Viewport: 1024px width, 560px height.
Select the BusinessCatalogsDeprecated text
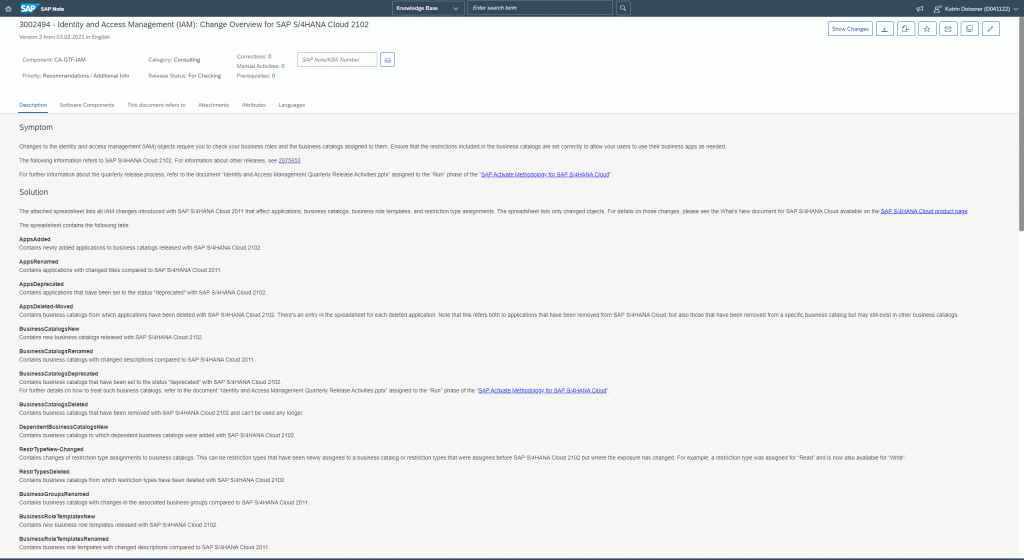click(58, 374)
